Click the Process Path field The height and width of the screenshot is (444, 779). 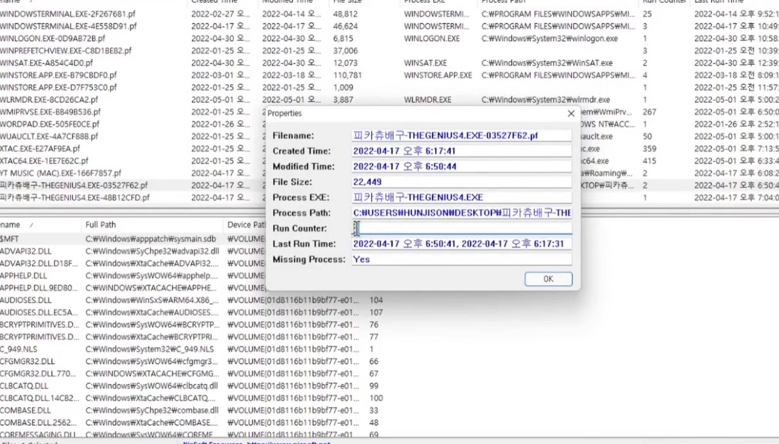[x=462, y=213]
